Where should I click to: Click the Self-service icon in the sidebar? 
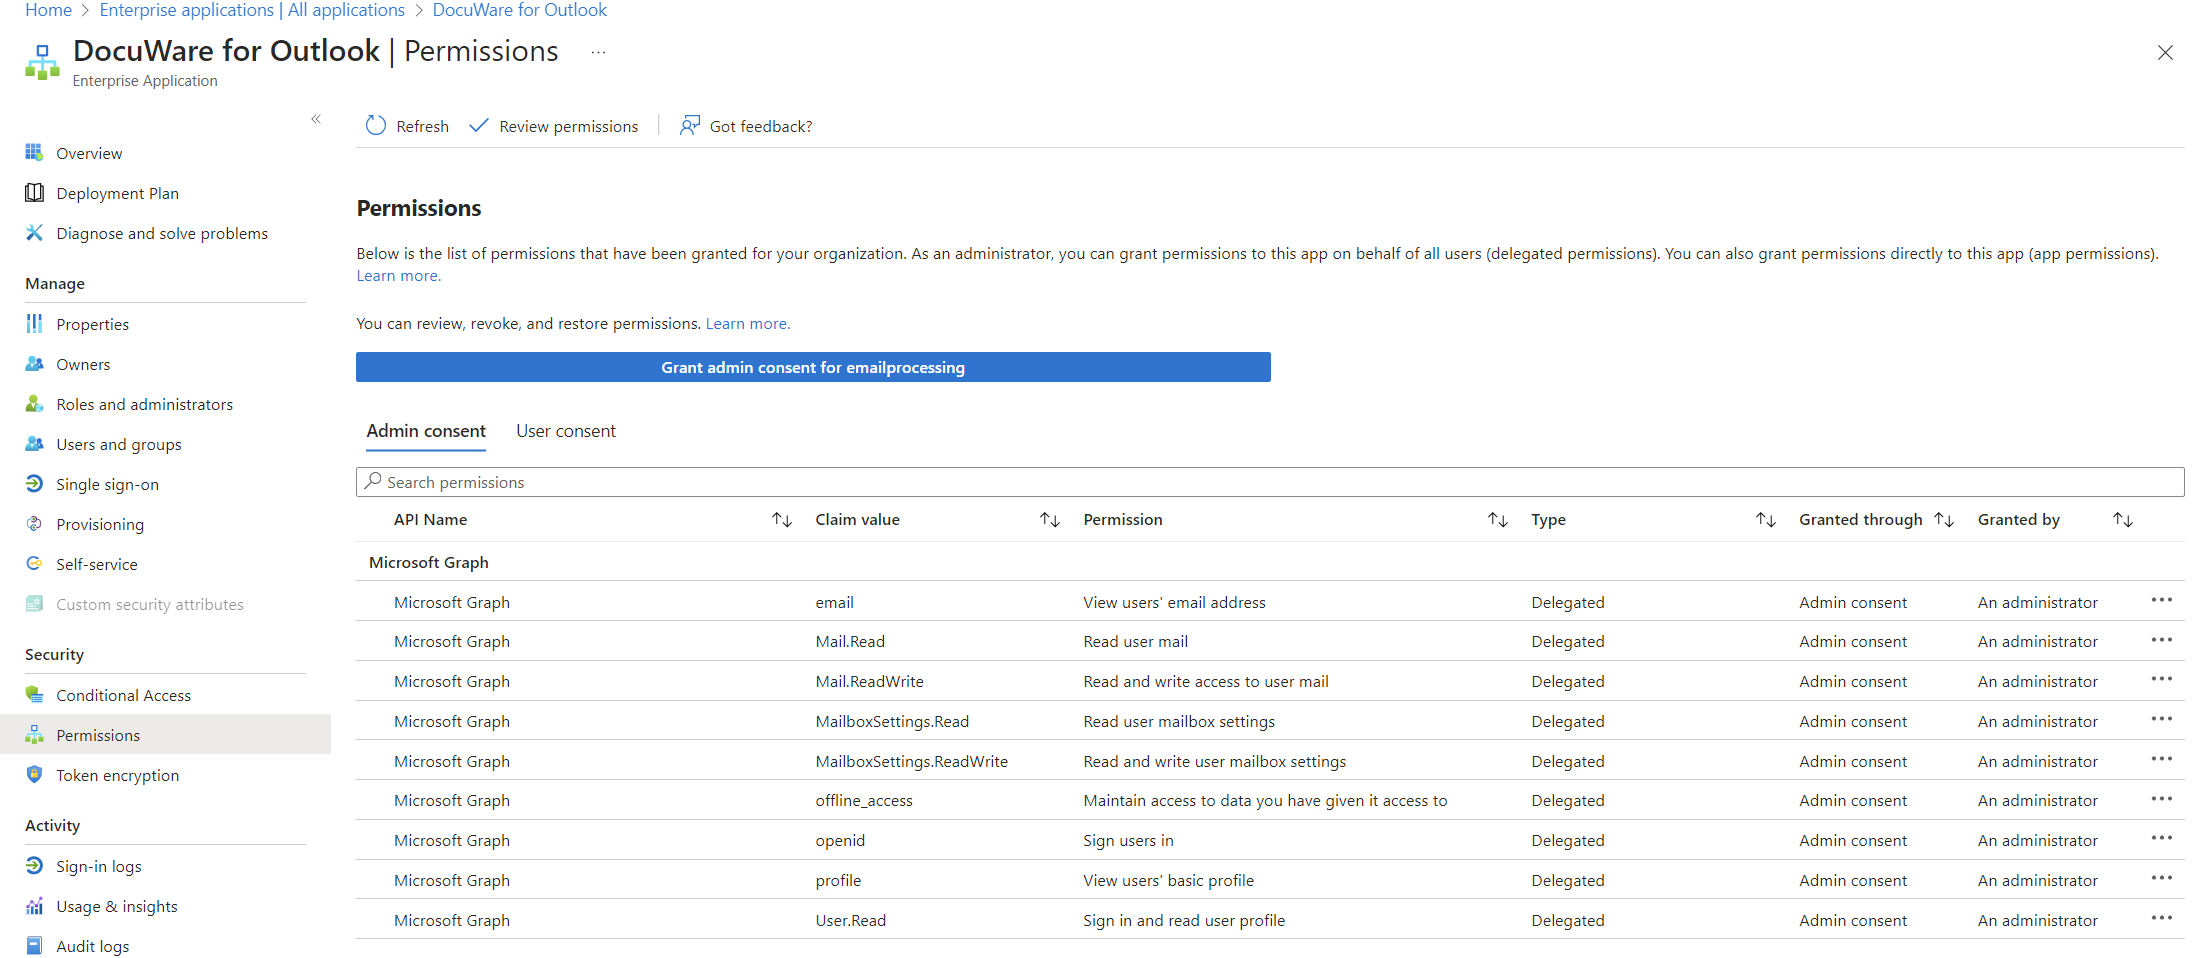(34, 563)
